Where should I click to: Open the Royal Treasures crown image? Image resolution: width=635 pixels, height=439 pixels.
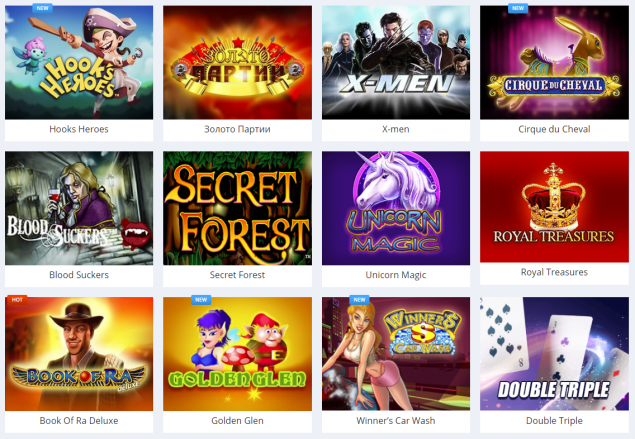554,207
